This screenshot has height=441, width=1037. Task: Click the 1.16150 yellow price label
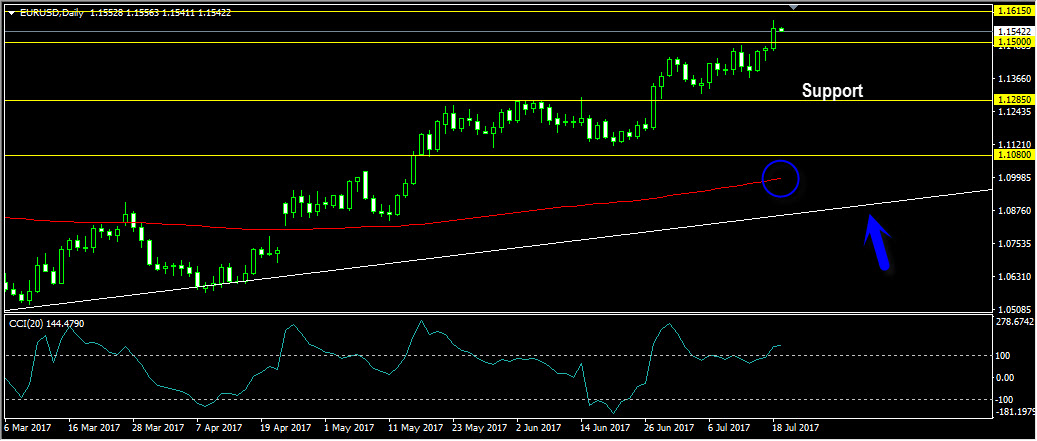click(1015, 11)
